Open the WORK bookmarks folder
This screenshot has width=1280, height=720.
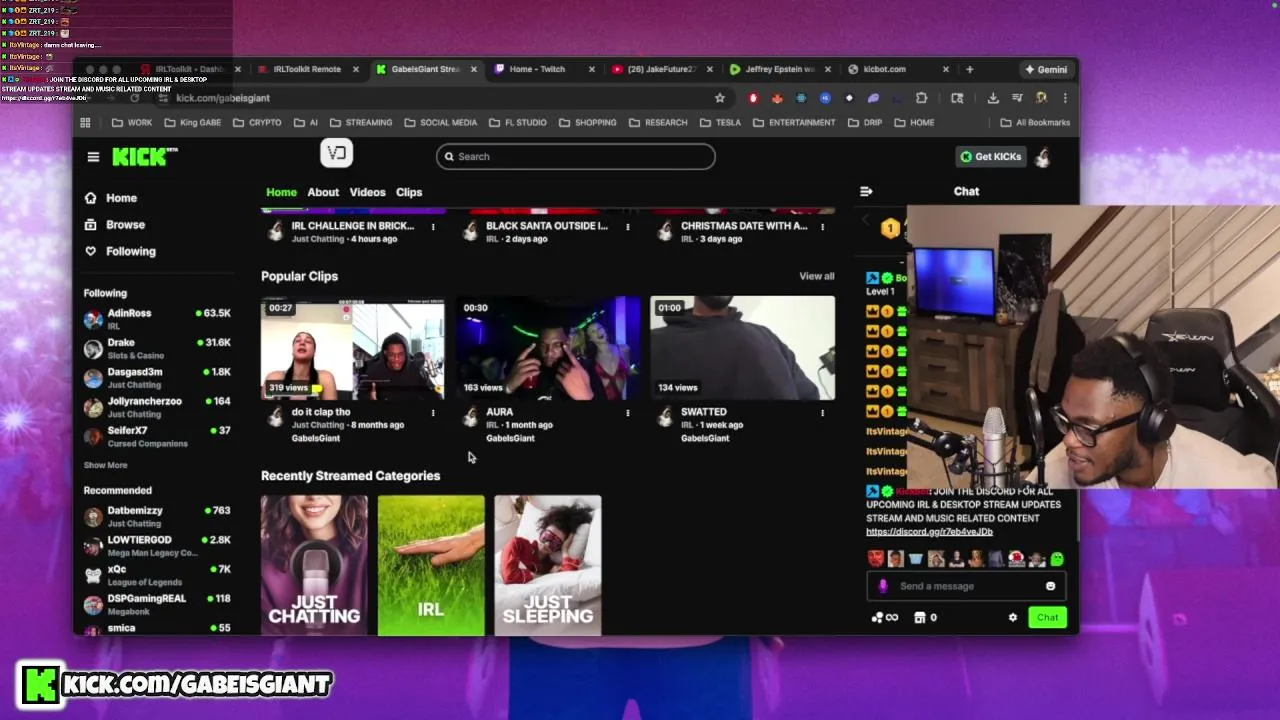coord(132,122)
